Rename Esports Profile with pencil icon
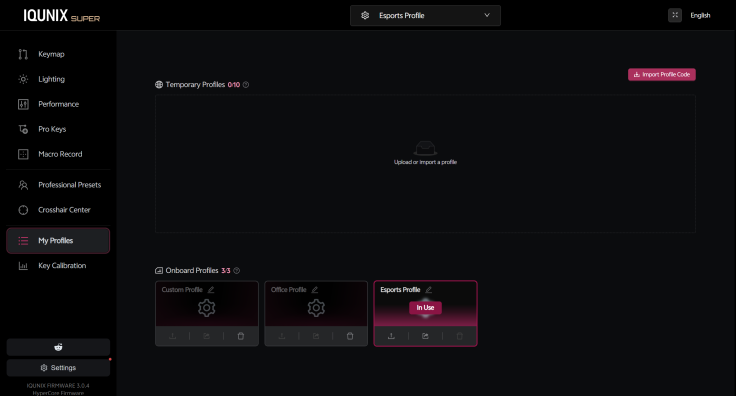 point(429,290)
